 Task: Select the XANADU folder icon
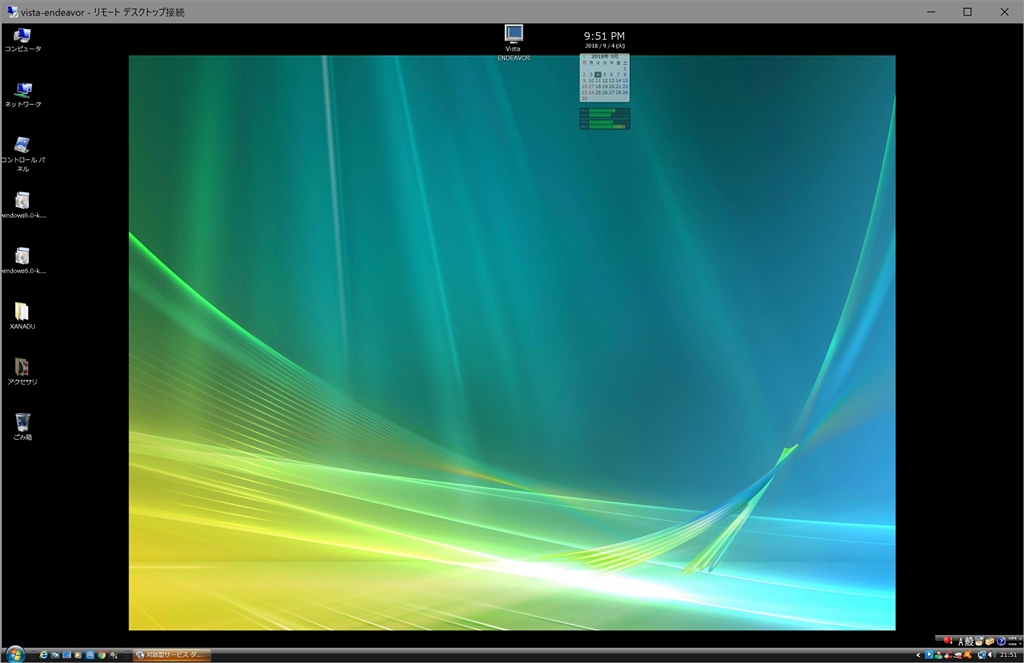pyautogui.click(x=22, y=315)
